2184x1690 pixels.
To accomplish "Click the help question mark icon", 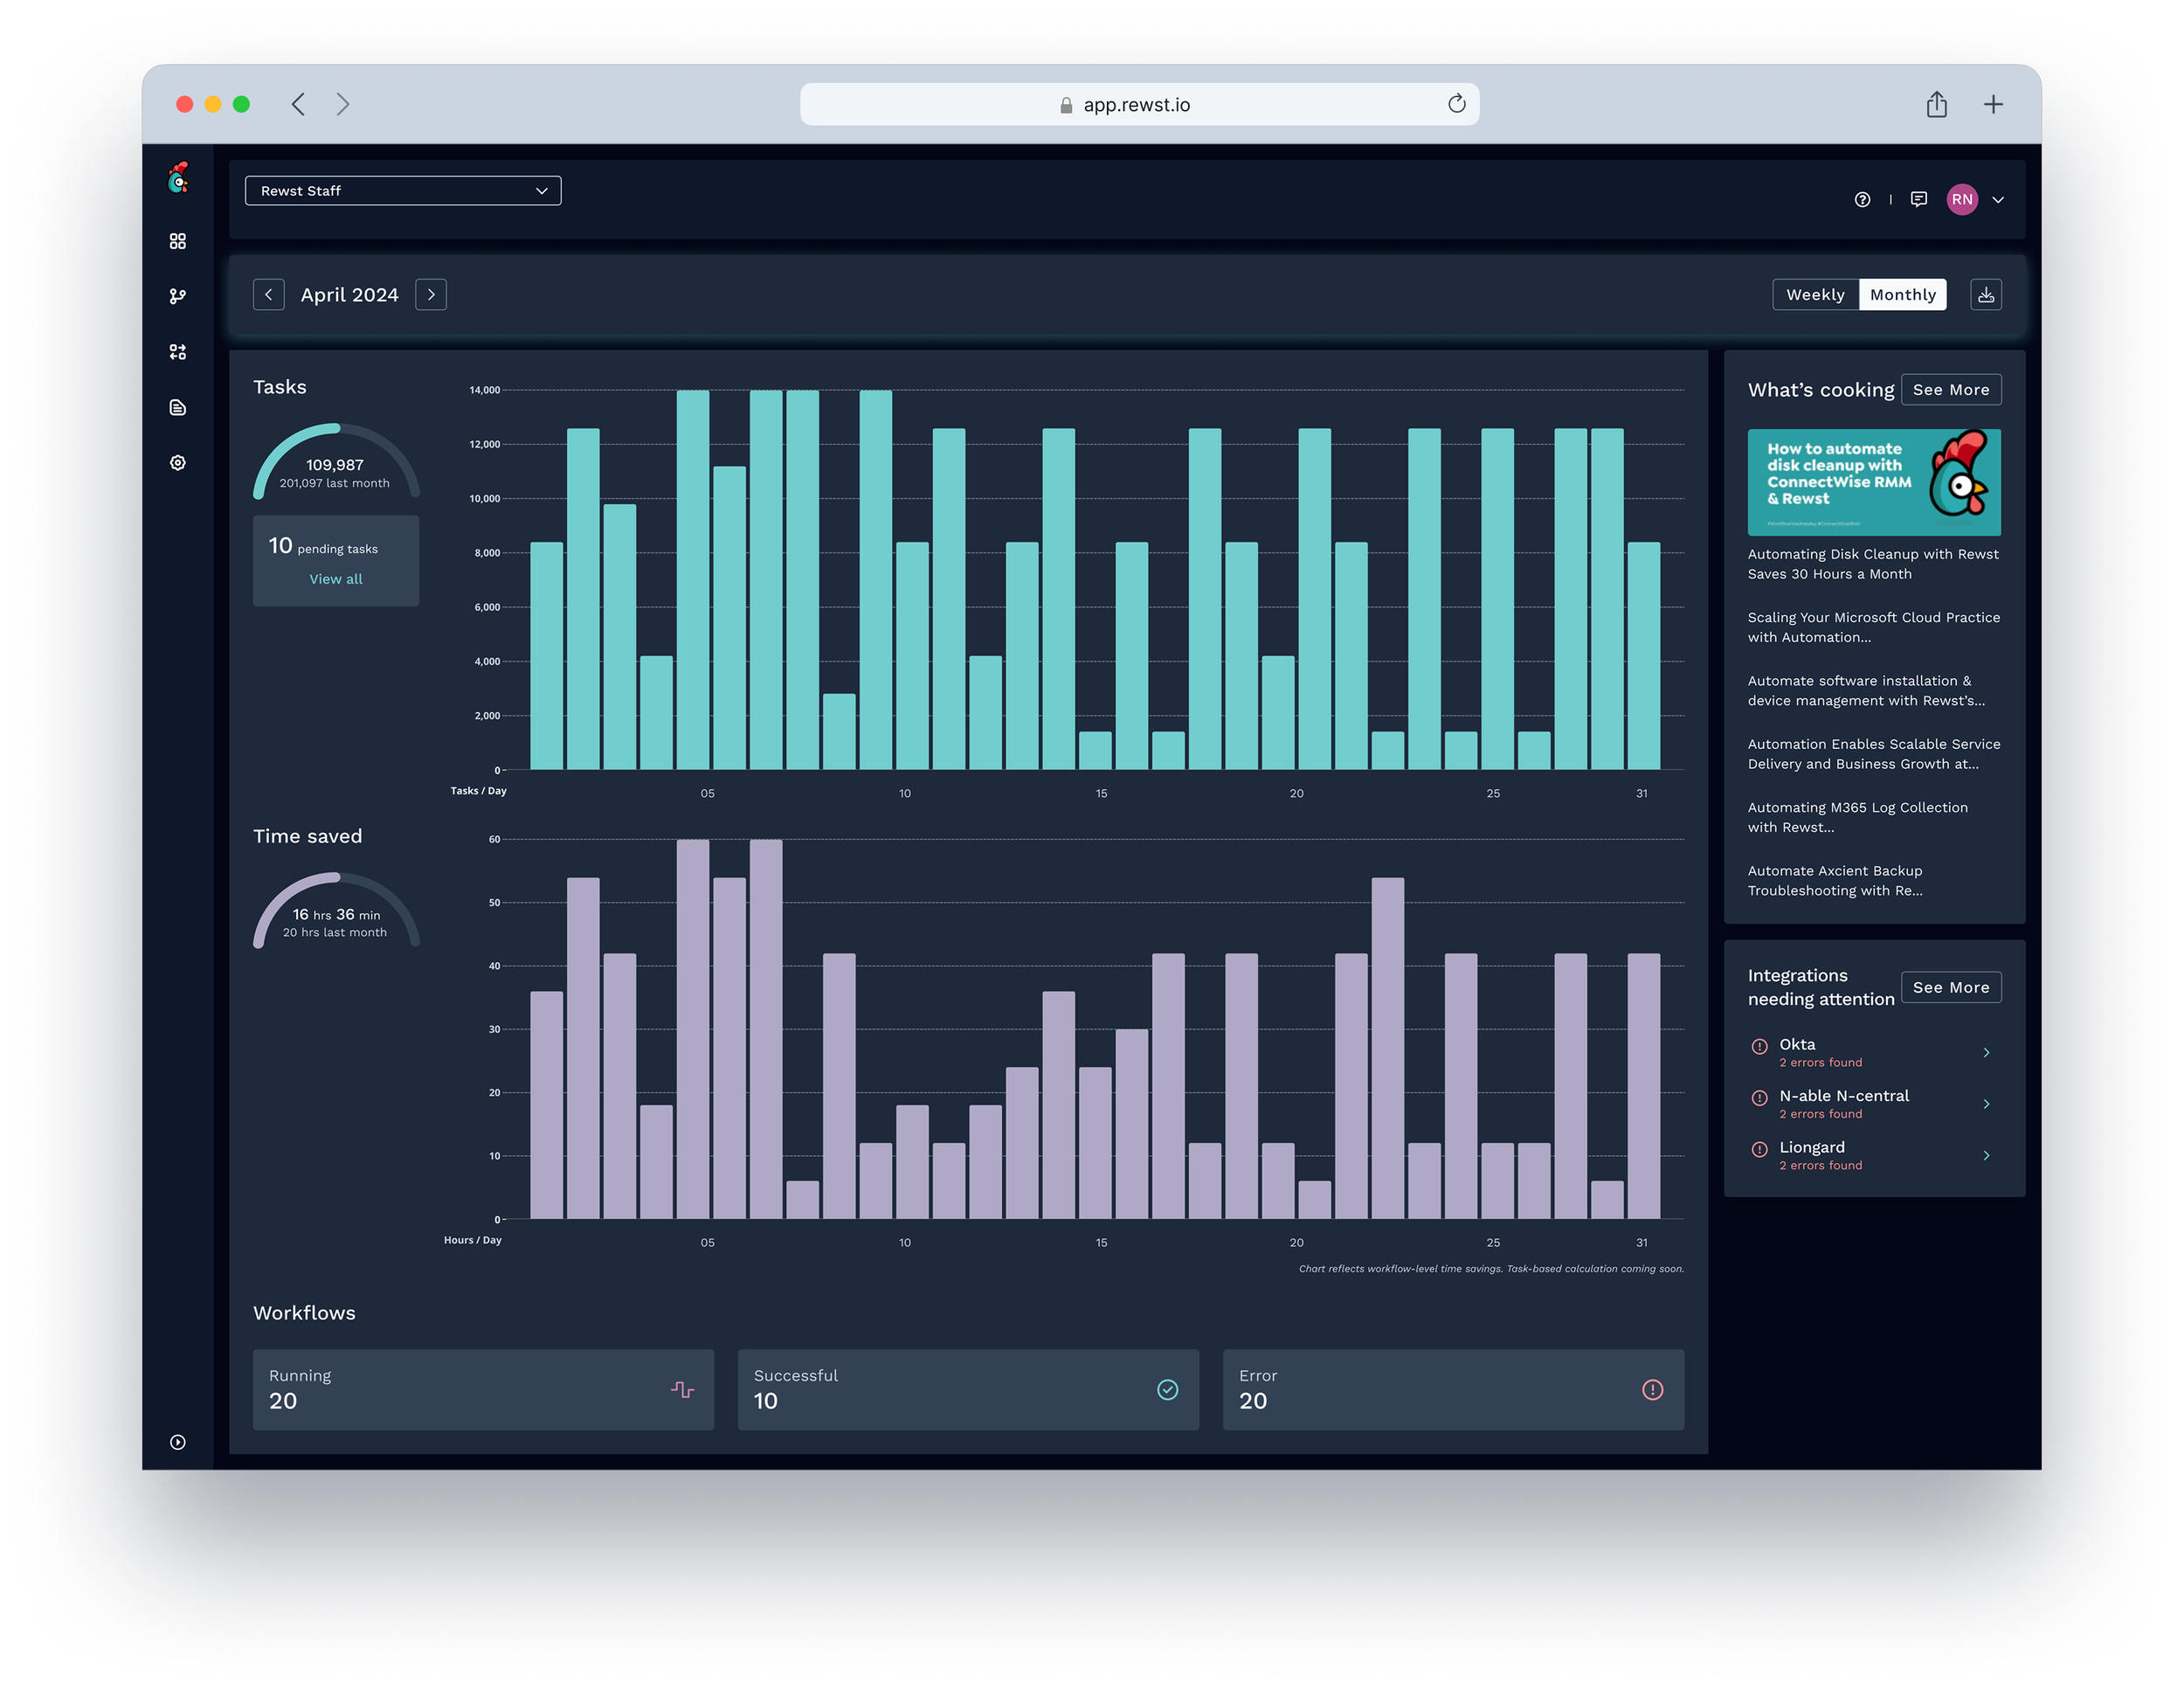I will pos(1862,199).
